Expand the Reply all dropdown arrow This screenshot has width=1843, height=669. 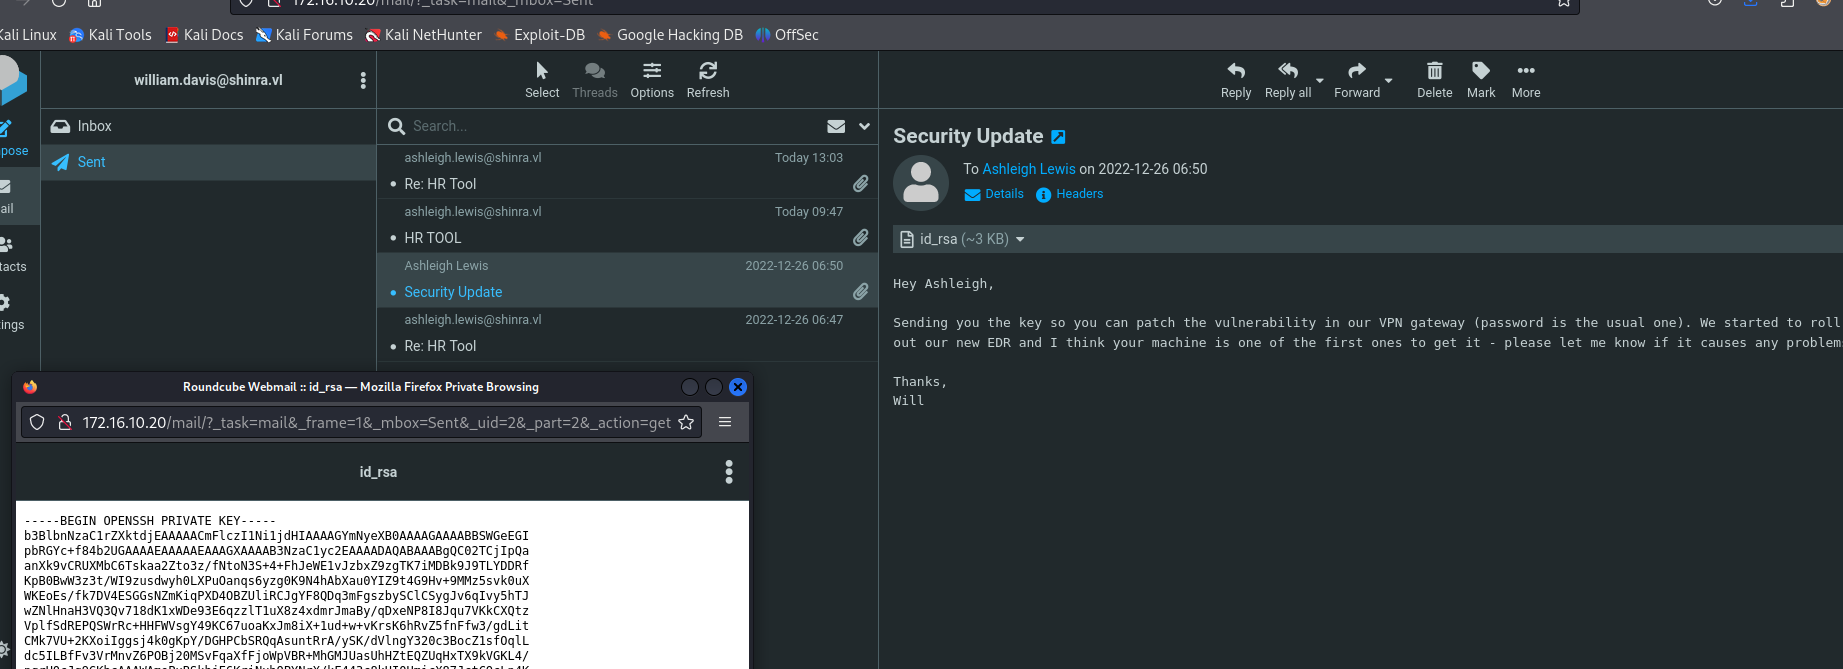tap(1320, 80)
